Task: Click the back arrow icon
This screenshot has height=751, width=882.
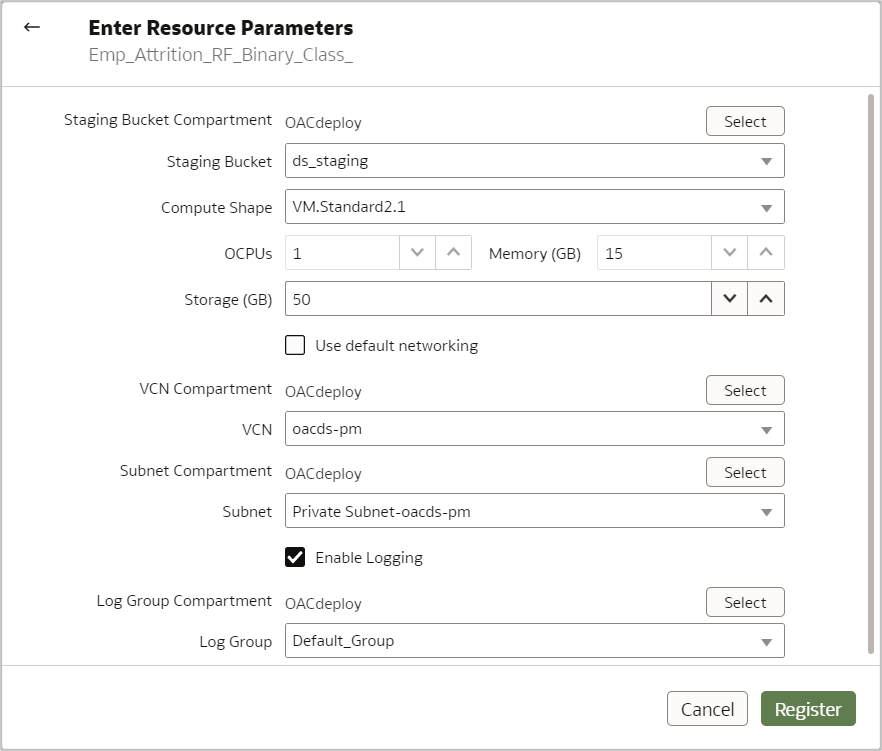Action: coord(32,27)
